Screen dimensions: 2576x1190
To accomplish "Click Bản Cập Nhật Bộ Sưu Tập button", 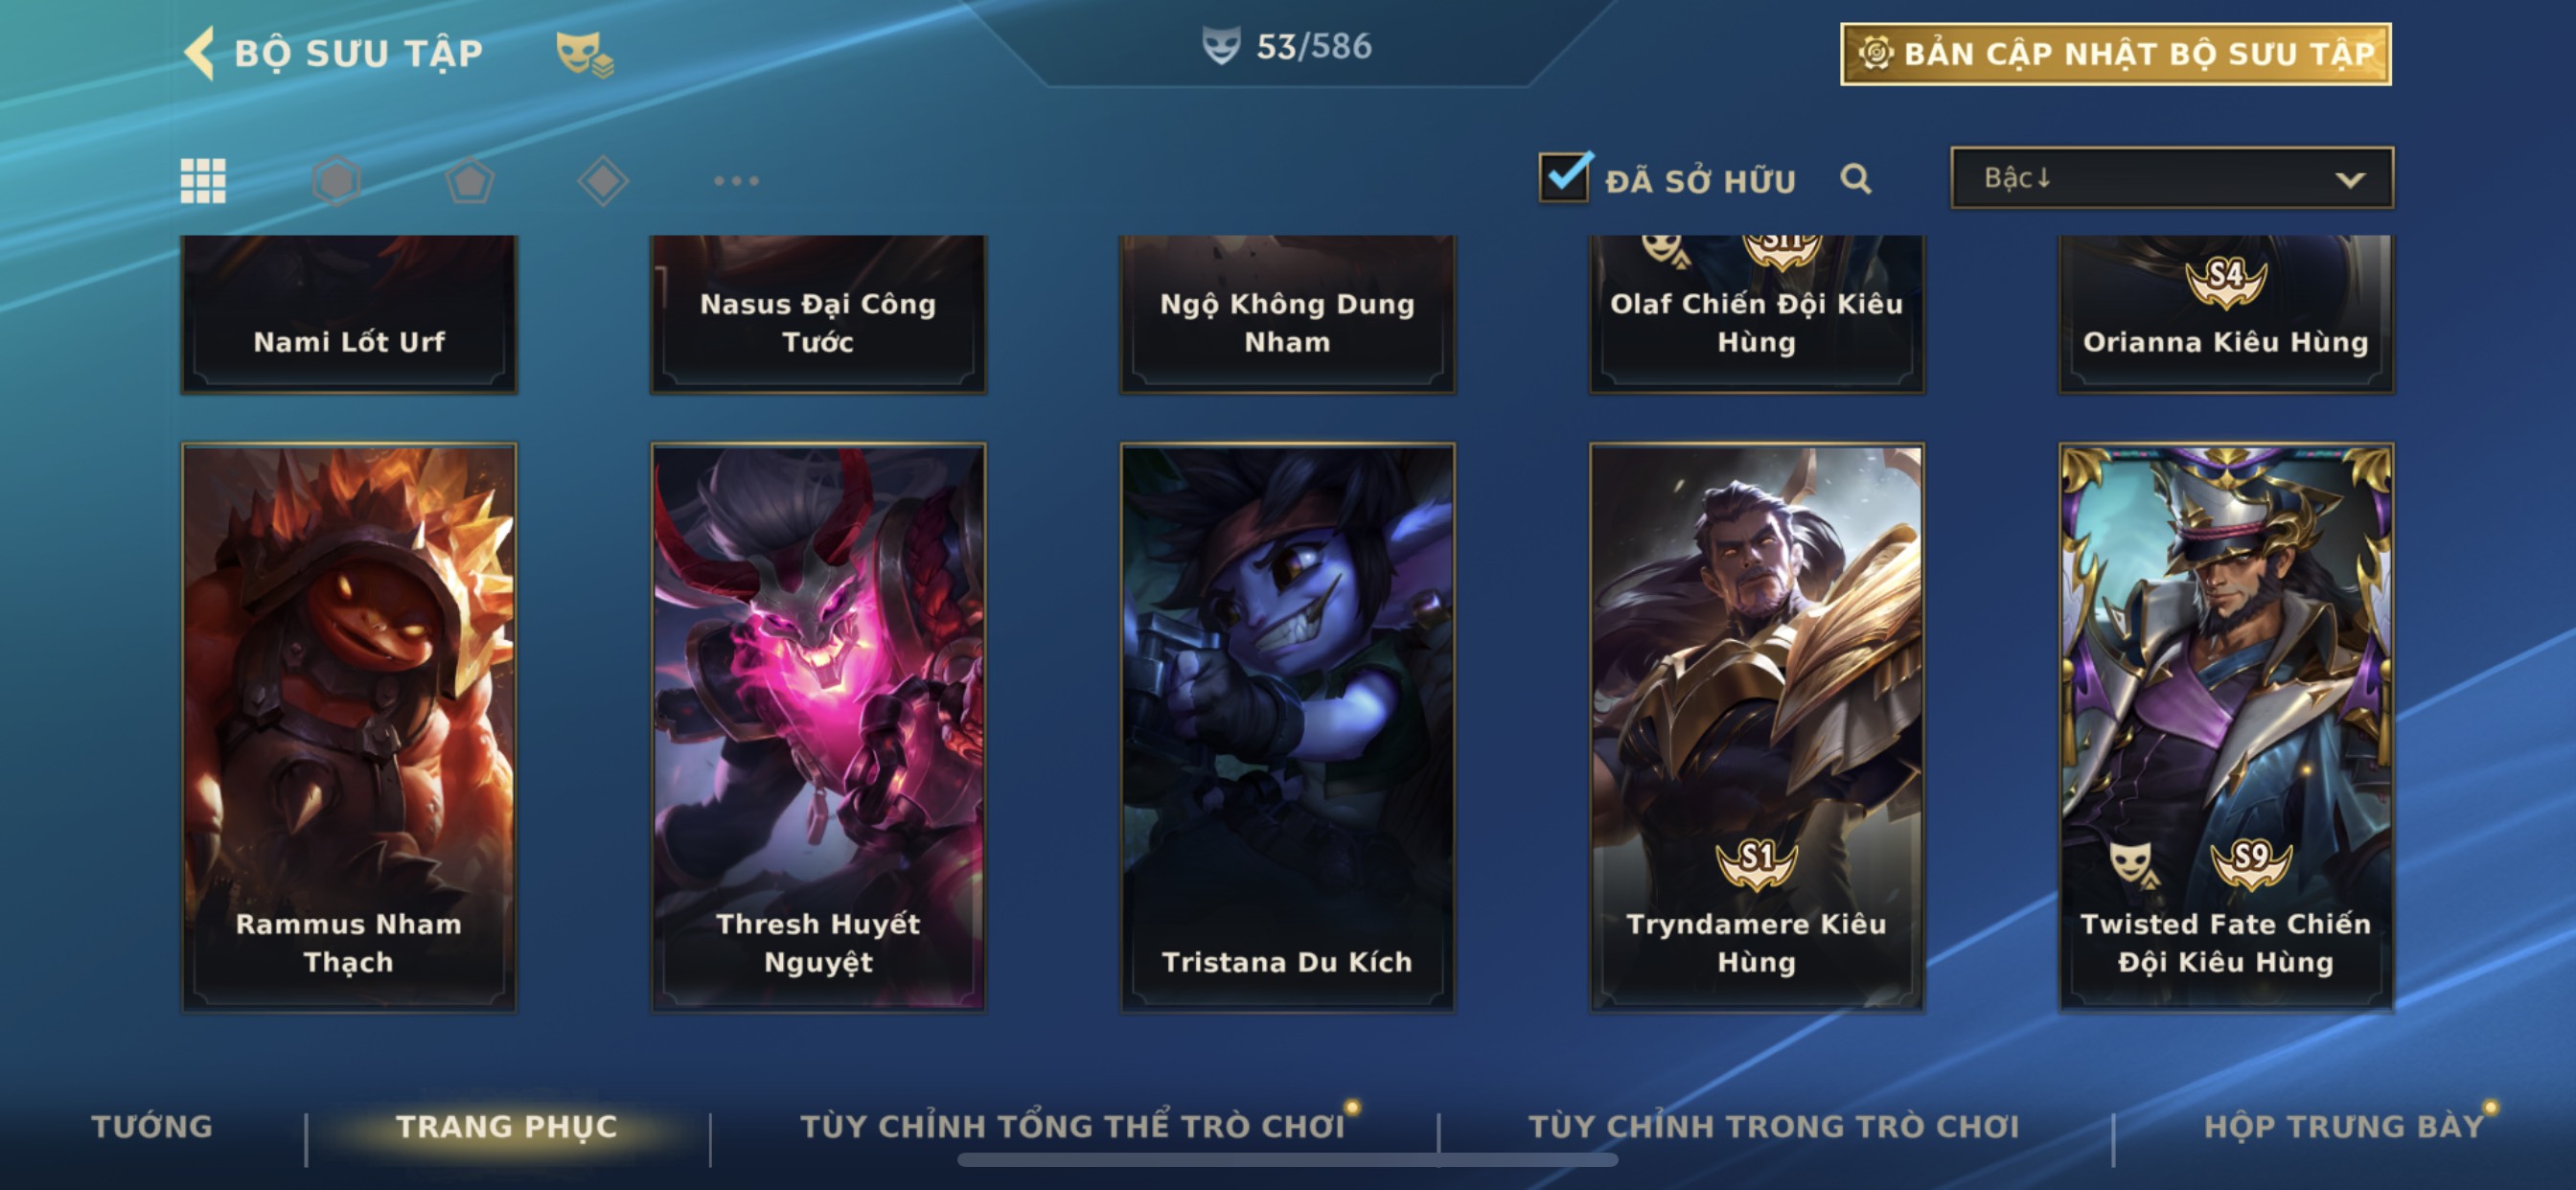I will pyautogui.click(x=2115, y=54).
